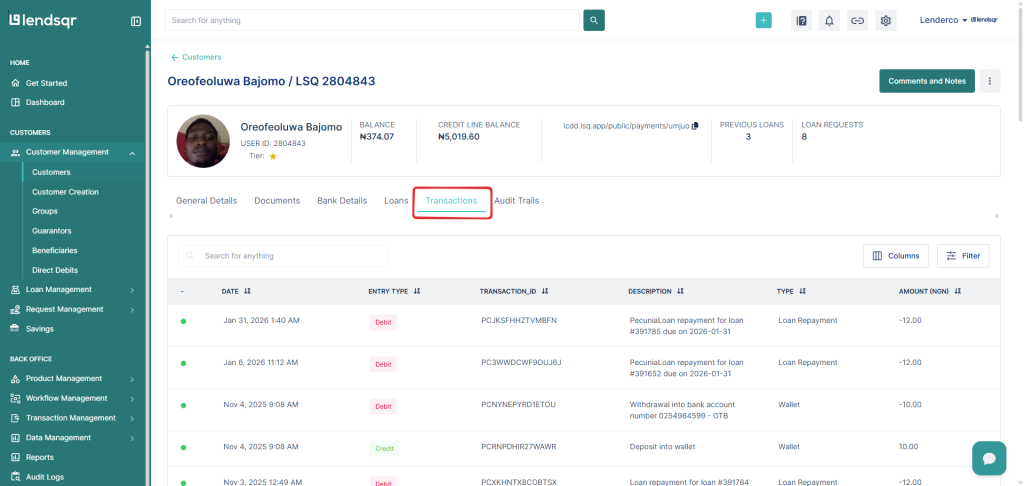Viewport: 1024px width, 486px height.
Task: Click the Comments and Notes button
Action: pos(926,81)
